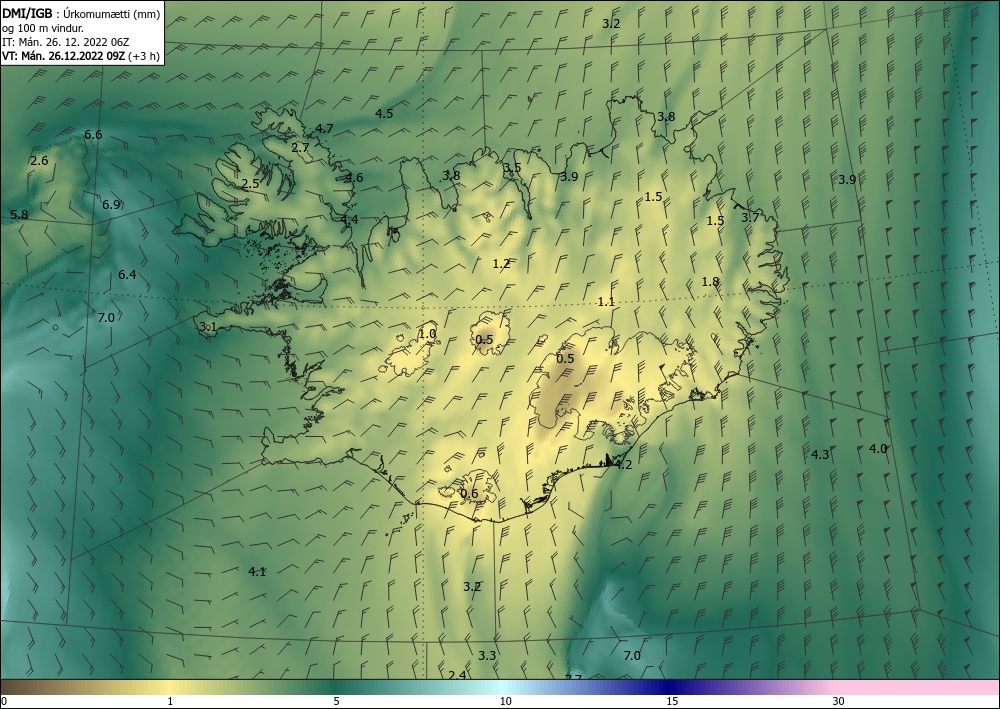The height and width of the screenshot is (709, 1000).
Task: Select the bold 'VT: Mán. 26.12.2022 09Z' valid time
Action: pyautogui.click(x=64, y=56)
